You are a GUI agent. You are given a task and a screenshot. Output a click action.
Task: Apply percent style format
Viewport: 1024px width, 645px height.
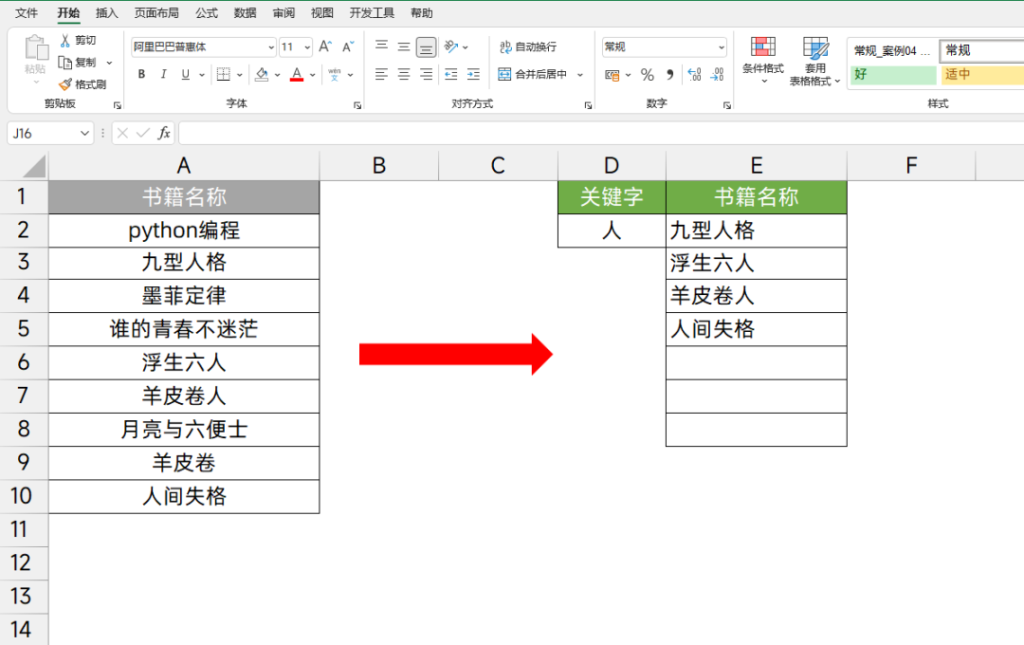[647, 75]
